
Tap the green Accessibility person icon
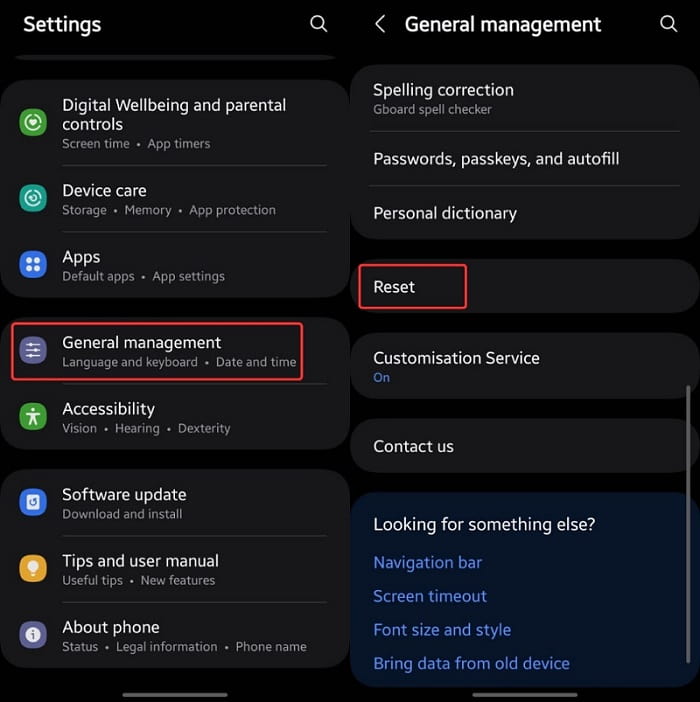(x=33, y=416)
